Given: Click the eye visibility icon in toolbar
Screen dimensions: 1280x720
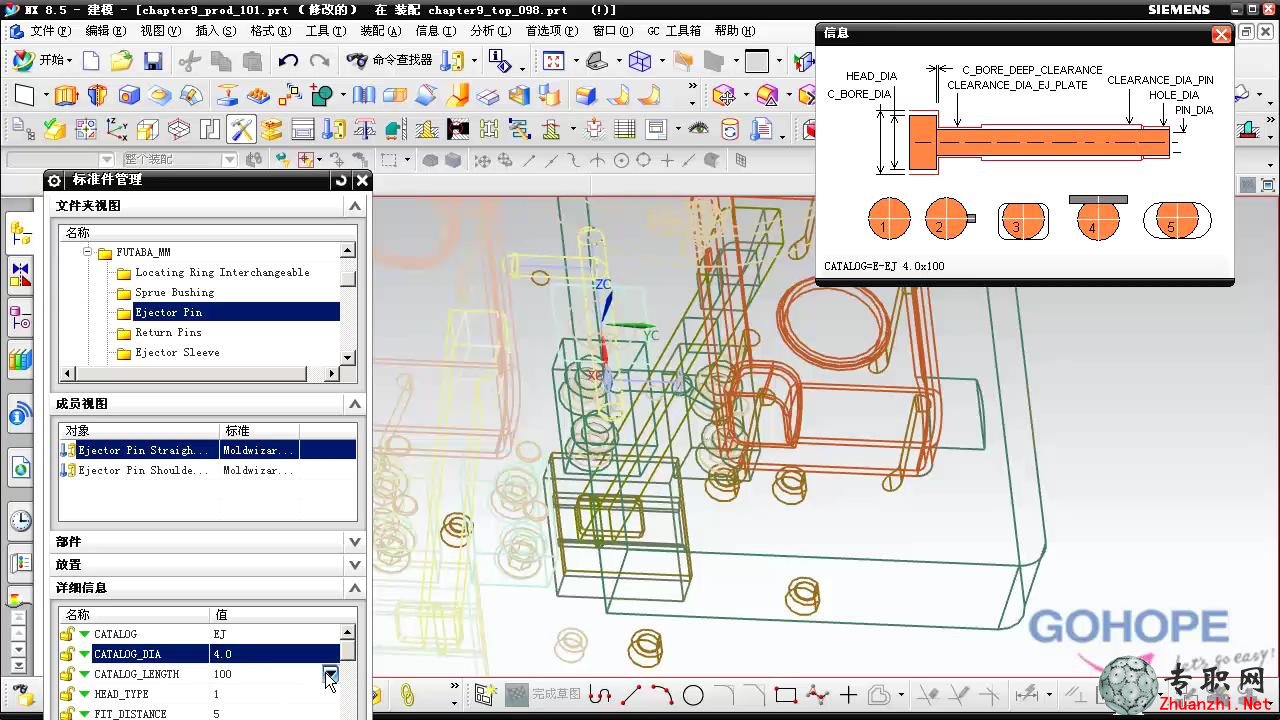Looking at the screenshot, I should click(x=698, y=129).
